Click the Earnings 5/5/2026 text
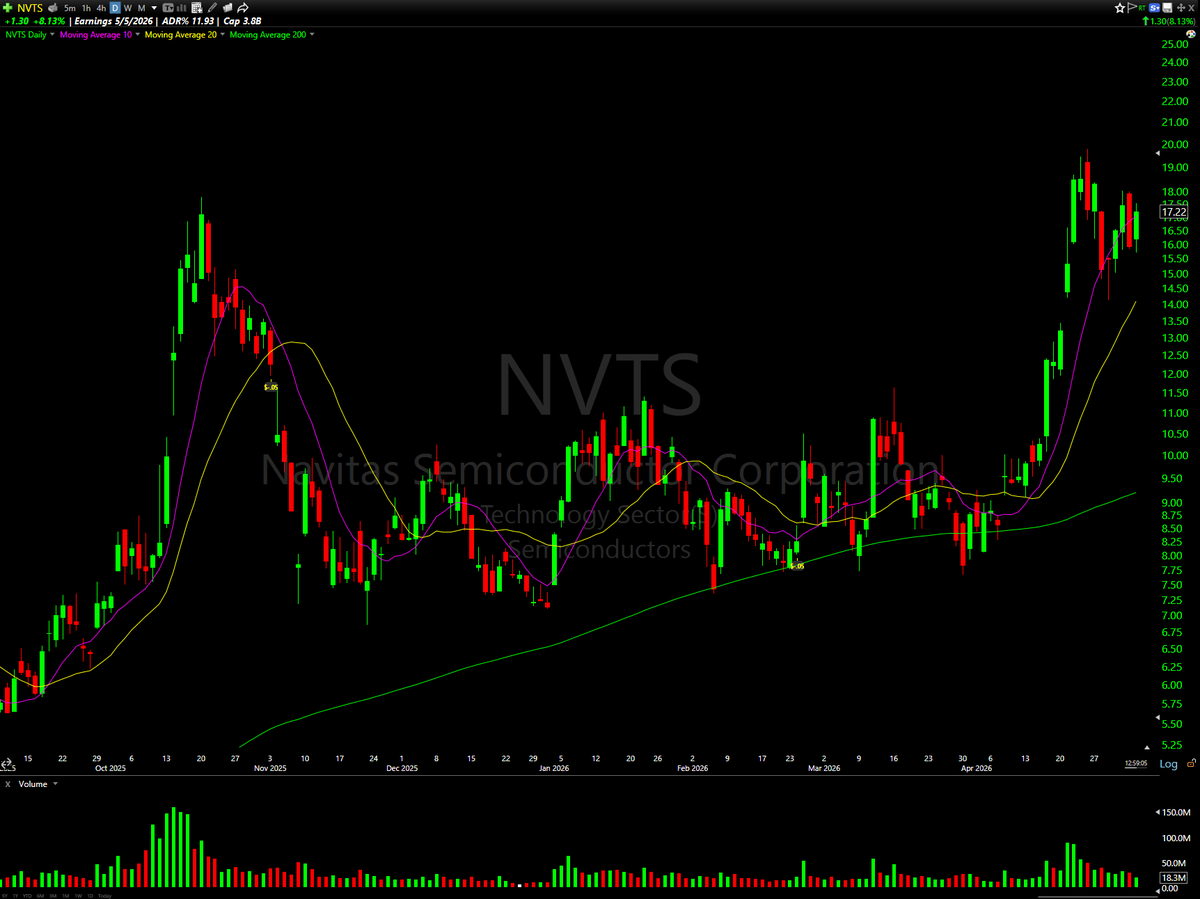1200x899 pixels. point(113,21)
